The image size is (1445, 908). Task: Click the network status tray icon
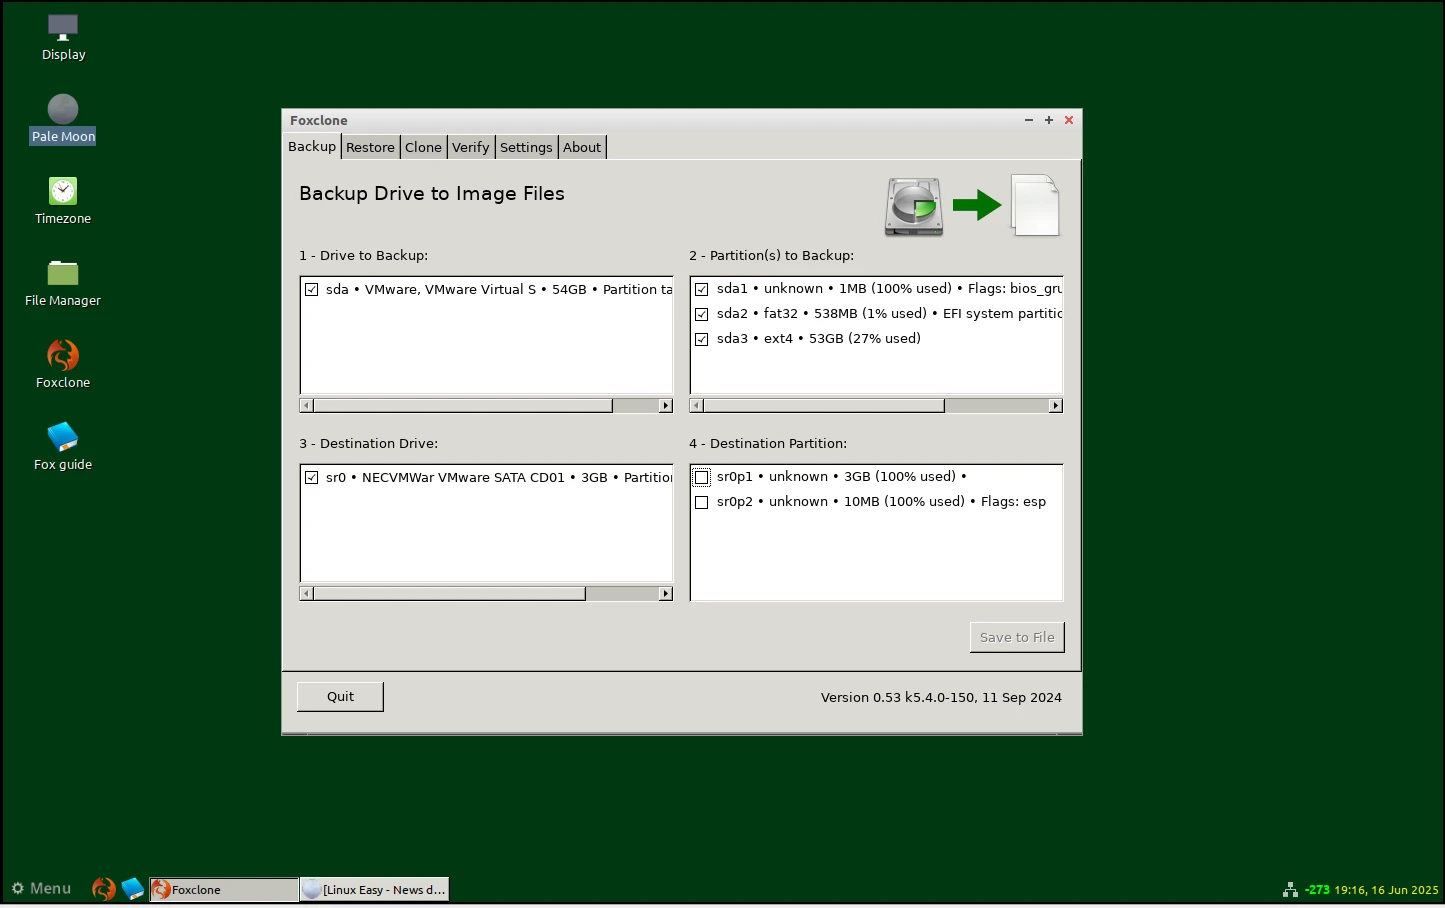pyautogui.click(x=1290, y=889)
